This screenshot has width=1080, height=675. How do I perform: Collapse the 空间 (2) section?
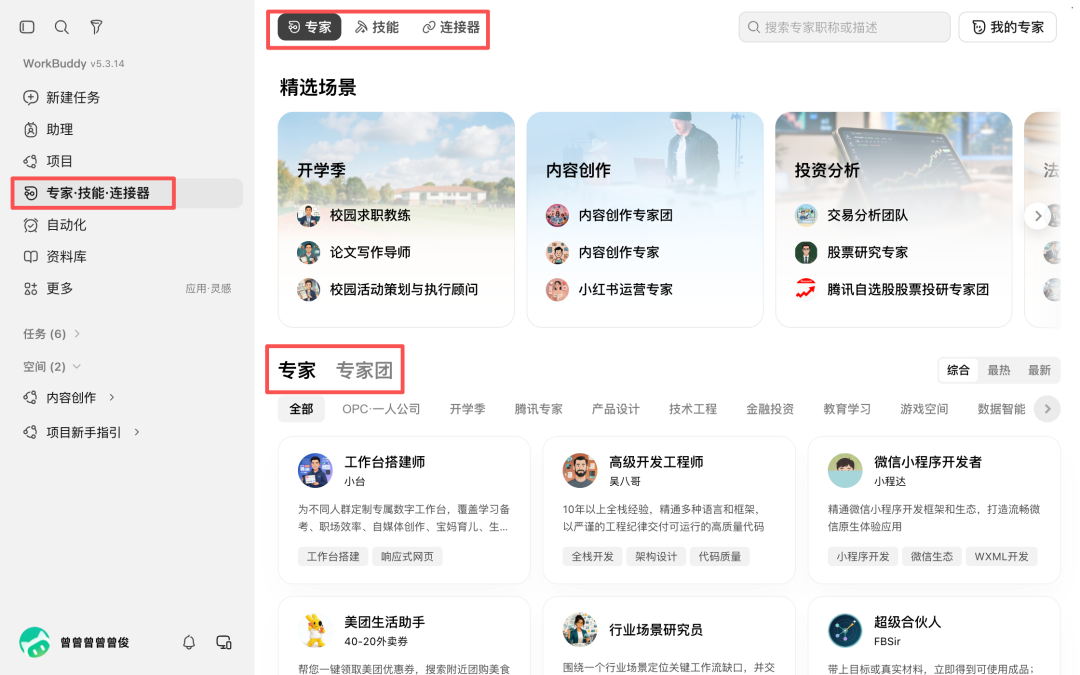pos(52,366)
